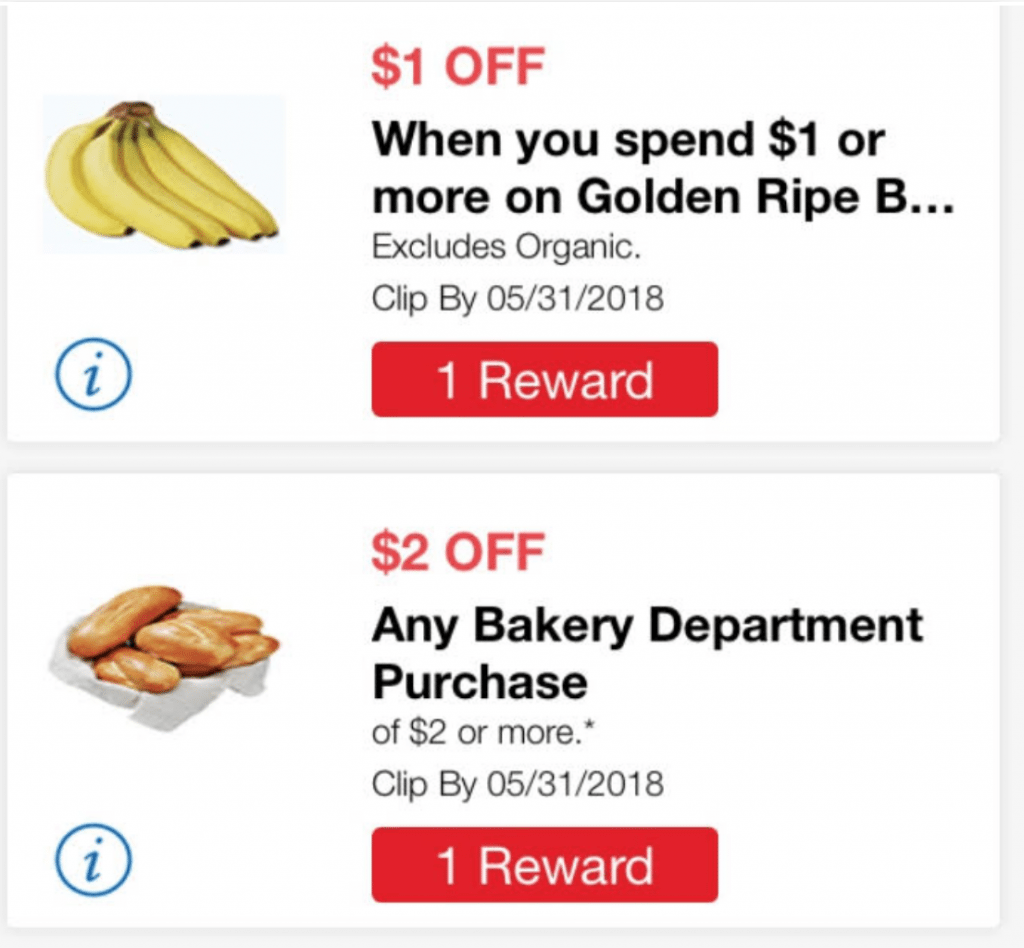Clip banana coupon with 1 Reward button

545,379
